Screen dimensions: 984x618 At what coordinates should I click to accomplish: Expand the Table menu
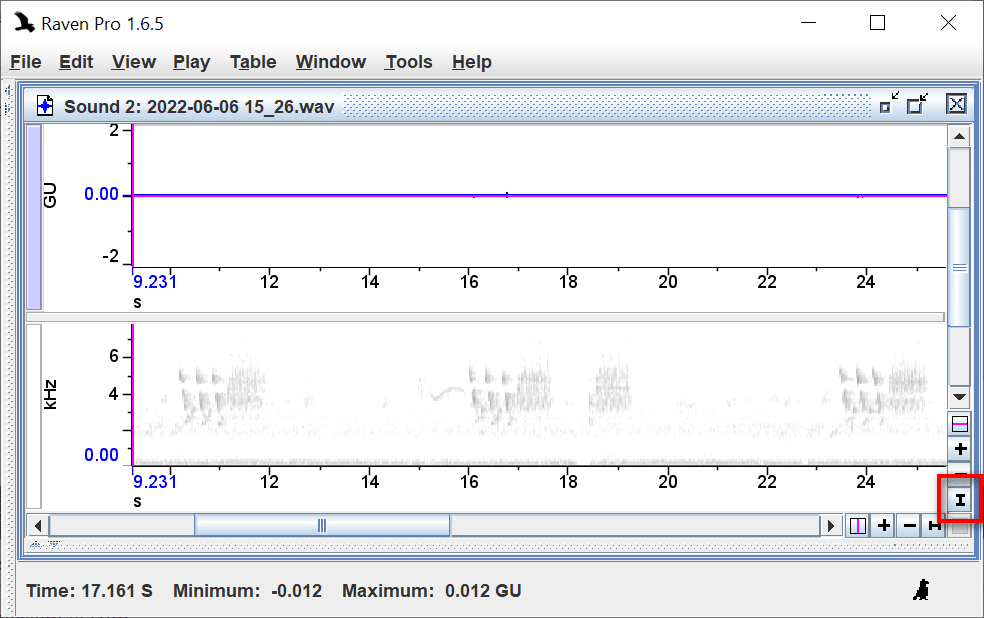tap(252, 62)
